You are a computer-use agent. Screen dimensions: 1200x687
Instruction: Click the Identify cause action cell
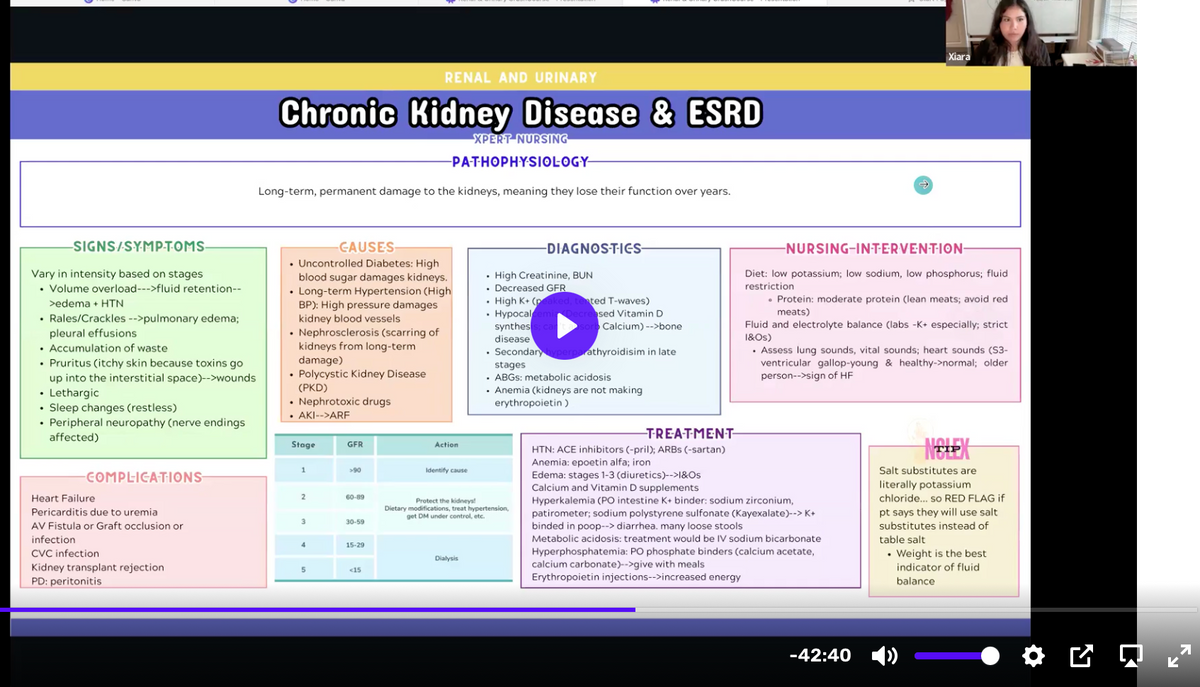pos(447,470)
